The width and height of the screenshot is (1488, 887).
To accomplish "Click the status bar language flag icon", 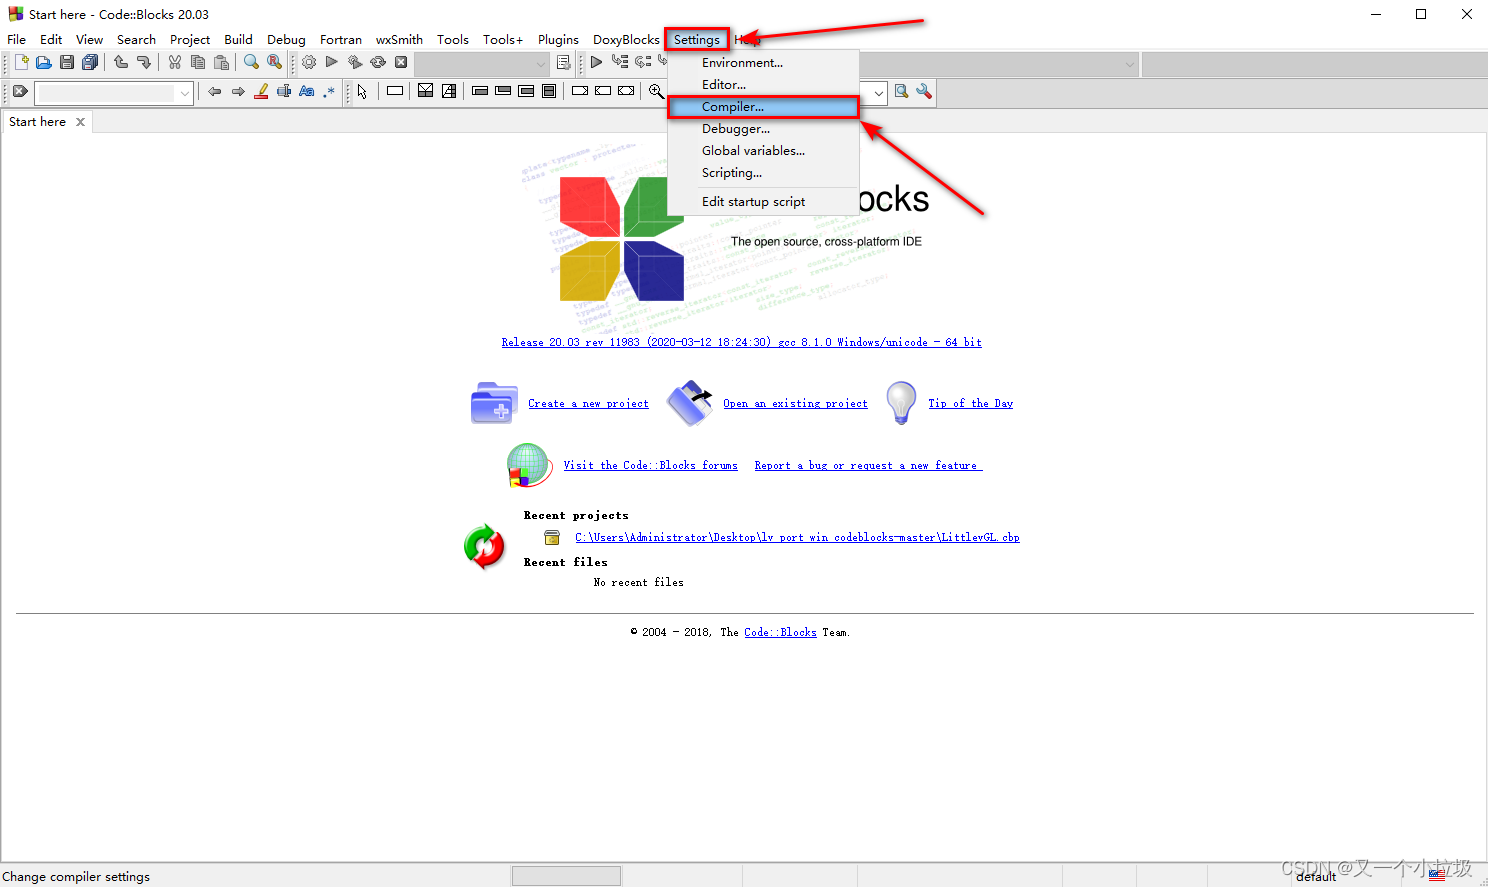I will point(1437,875).
